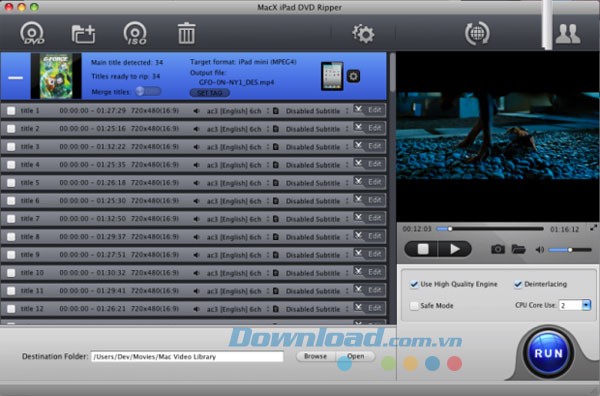Open output settings gear next to iPad icon
The width and height of the screenshot is (600, 396).
[x=353, y=76]
